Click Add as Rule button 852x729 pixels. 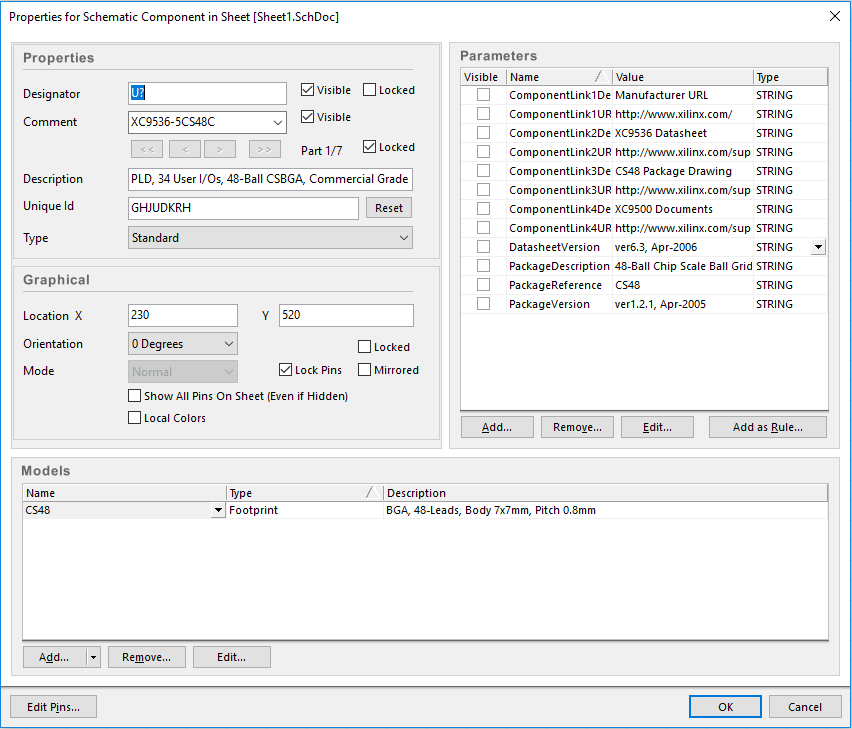pyautogui.click(x=768, y=427)
